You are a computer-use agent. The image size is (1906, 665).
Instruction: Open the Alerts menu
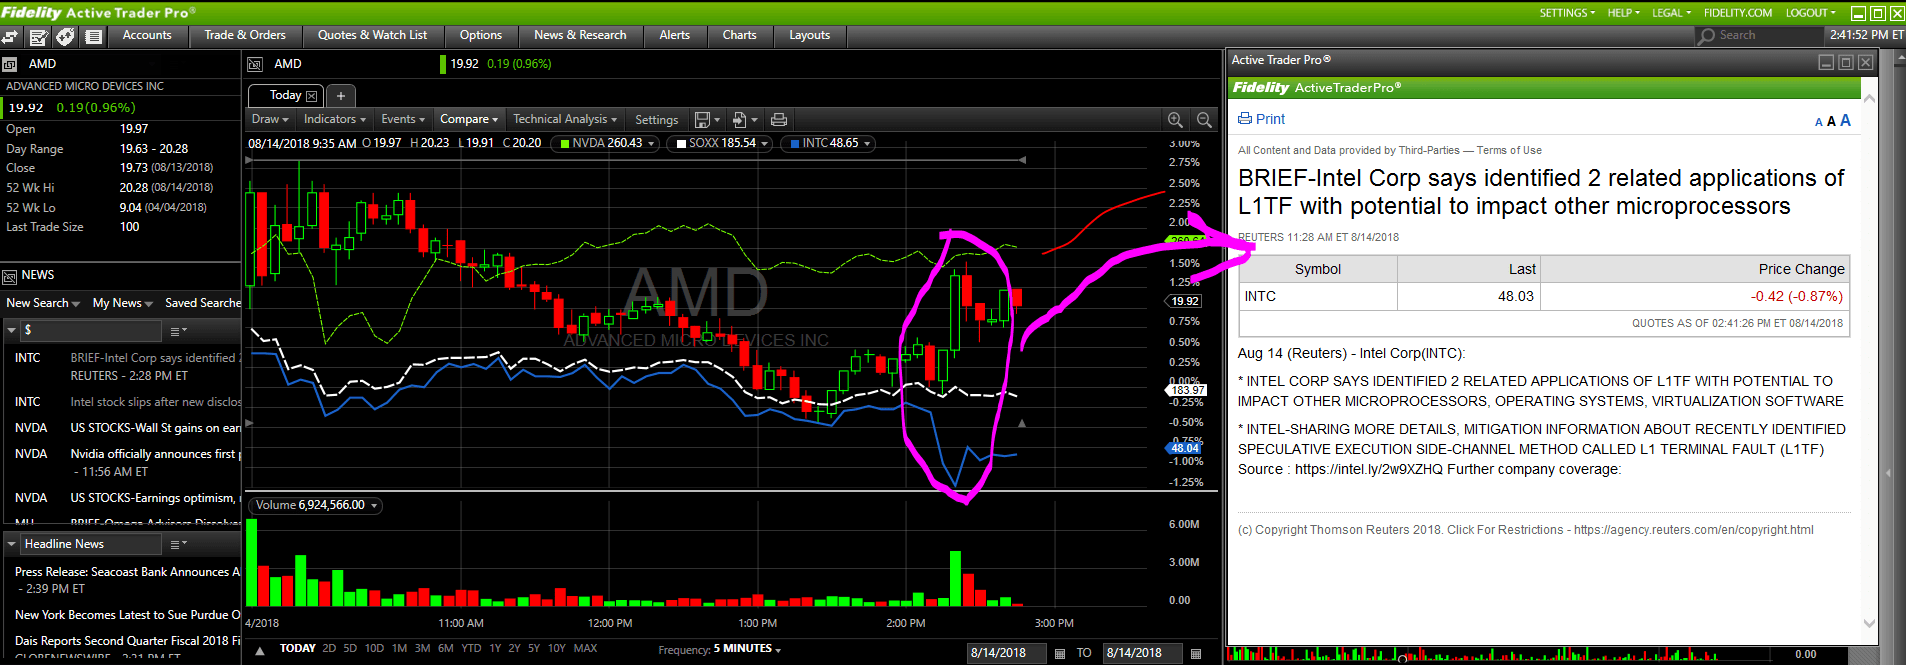tap(675, 35)
